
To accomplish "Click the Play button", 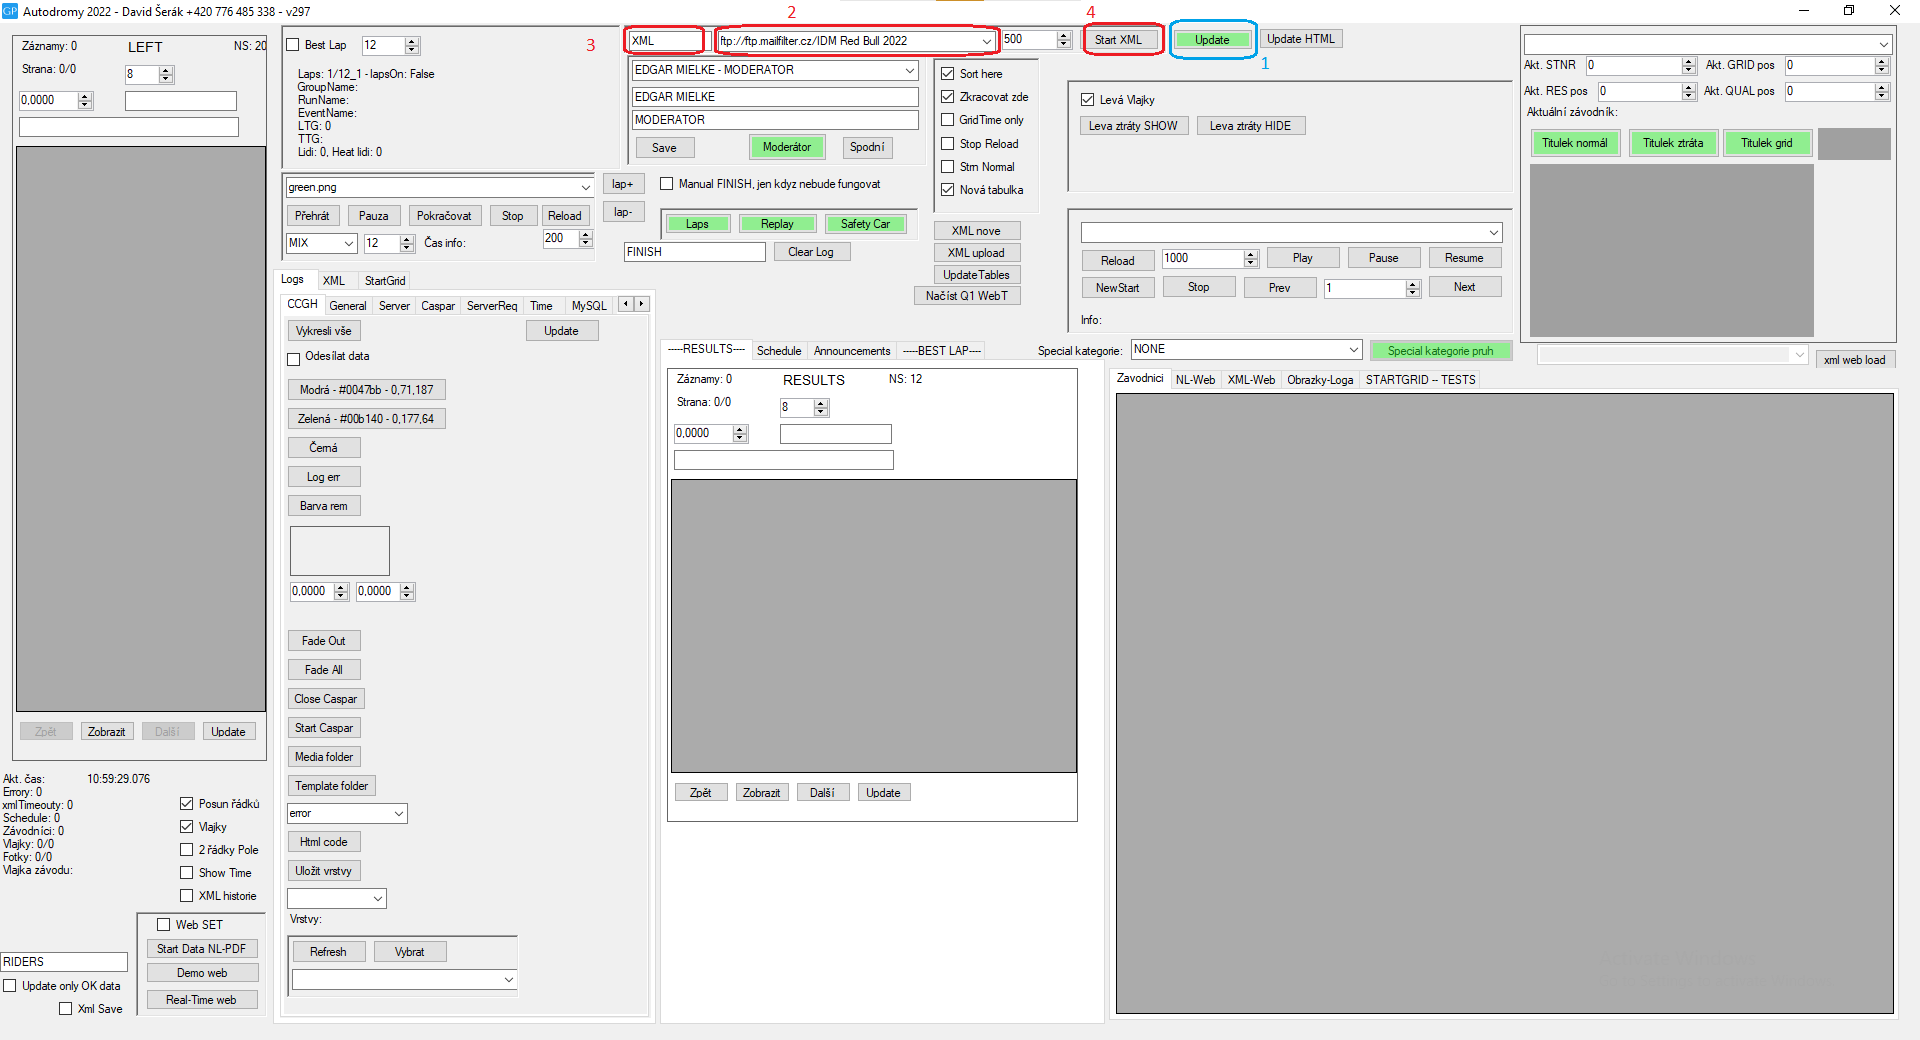I will click(1302, 258).
